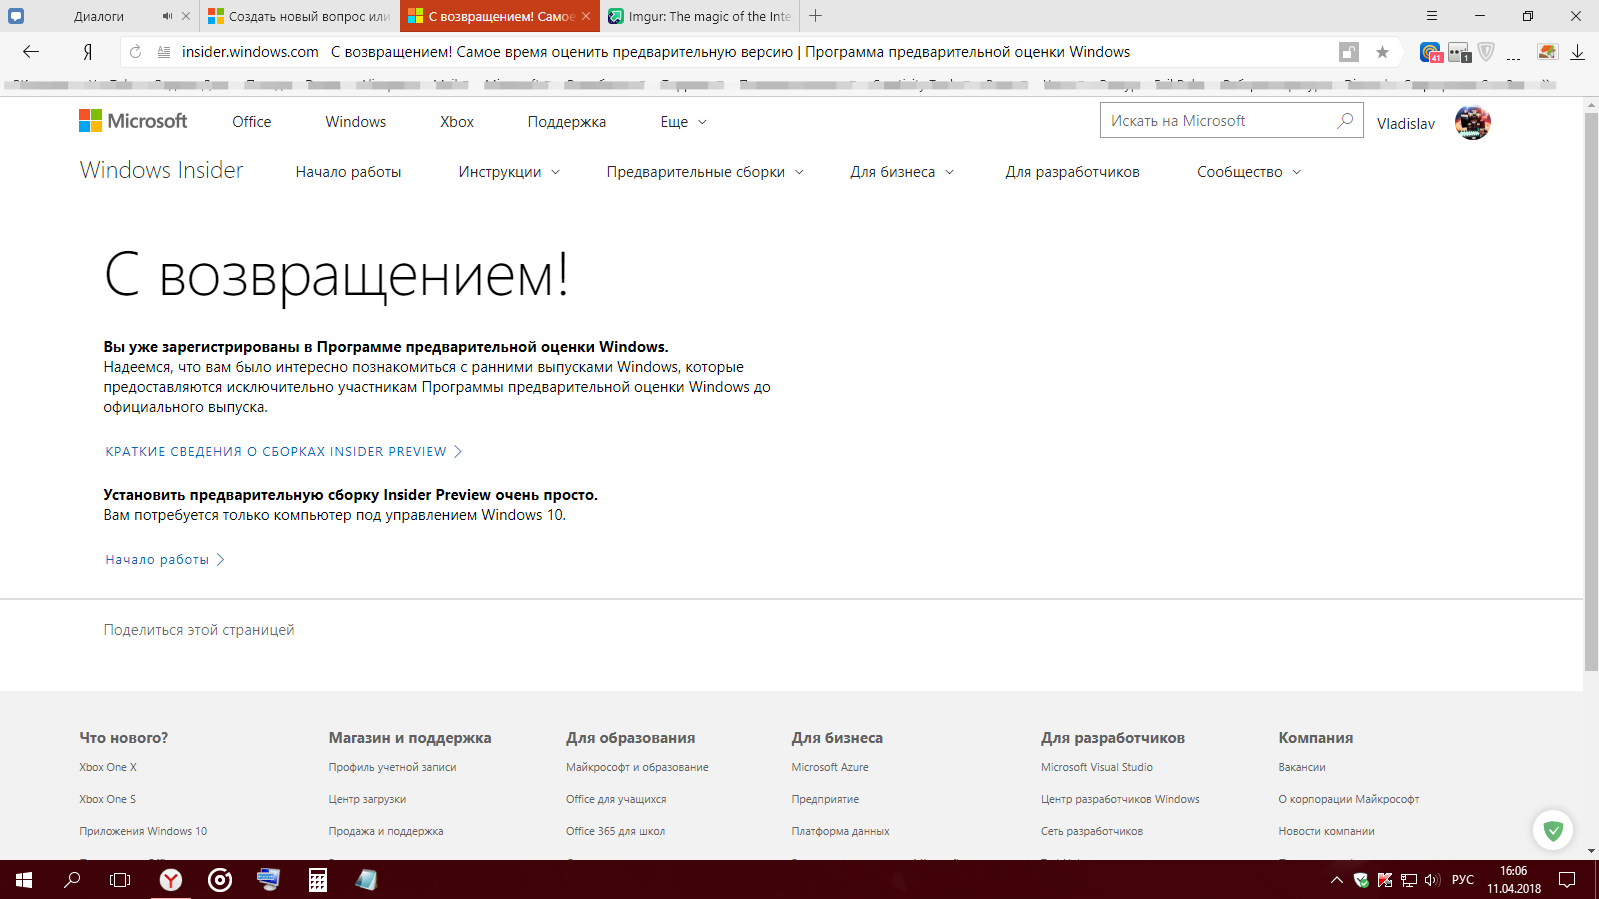
Task: Open the extension with badge 1
Action: 1459,52
